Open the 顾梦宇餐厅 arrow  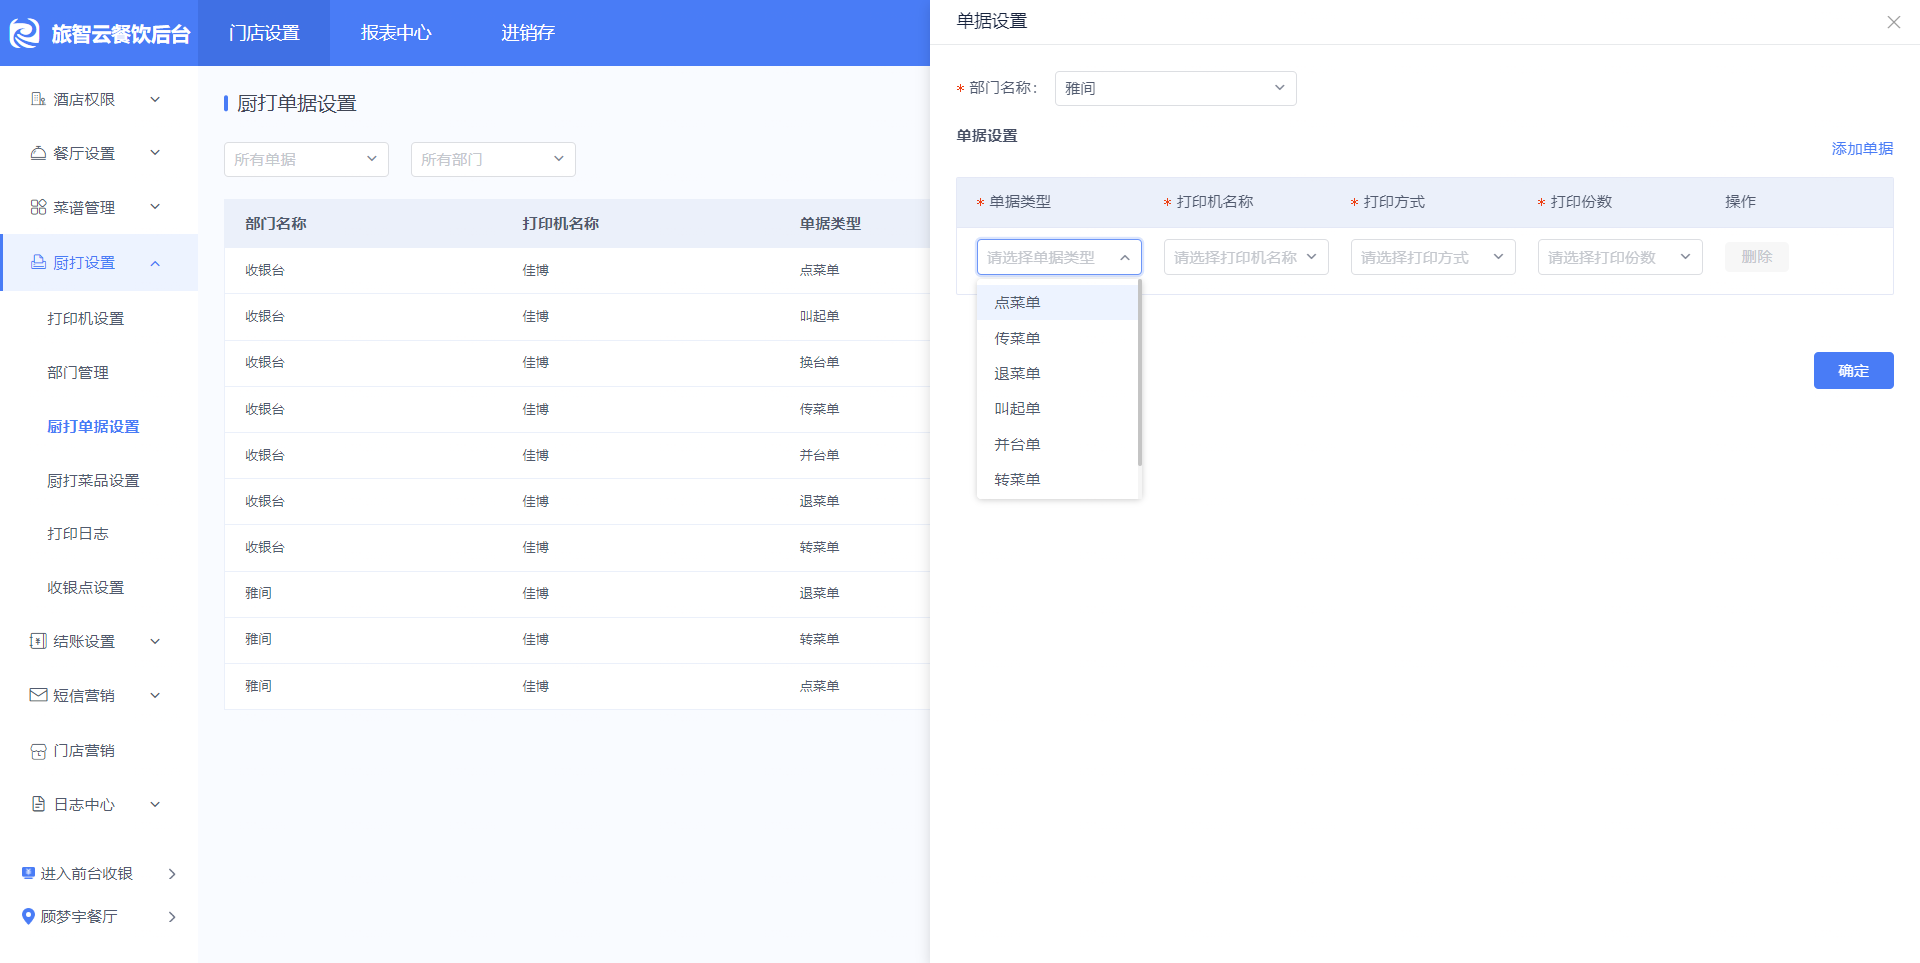pos(172,916)
